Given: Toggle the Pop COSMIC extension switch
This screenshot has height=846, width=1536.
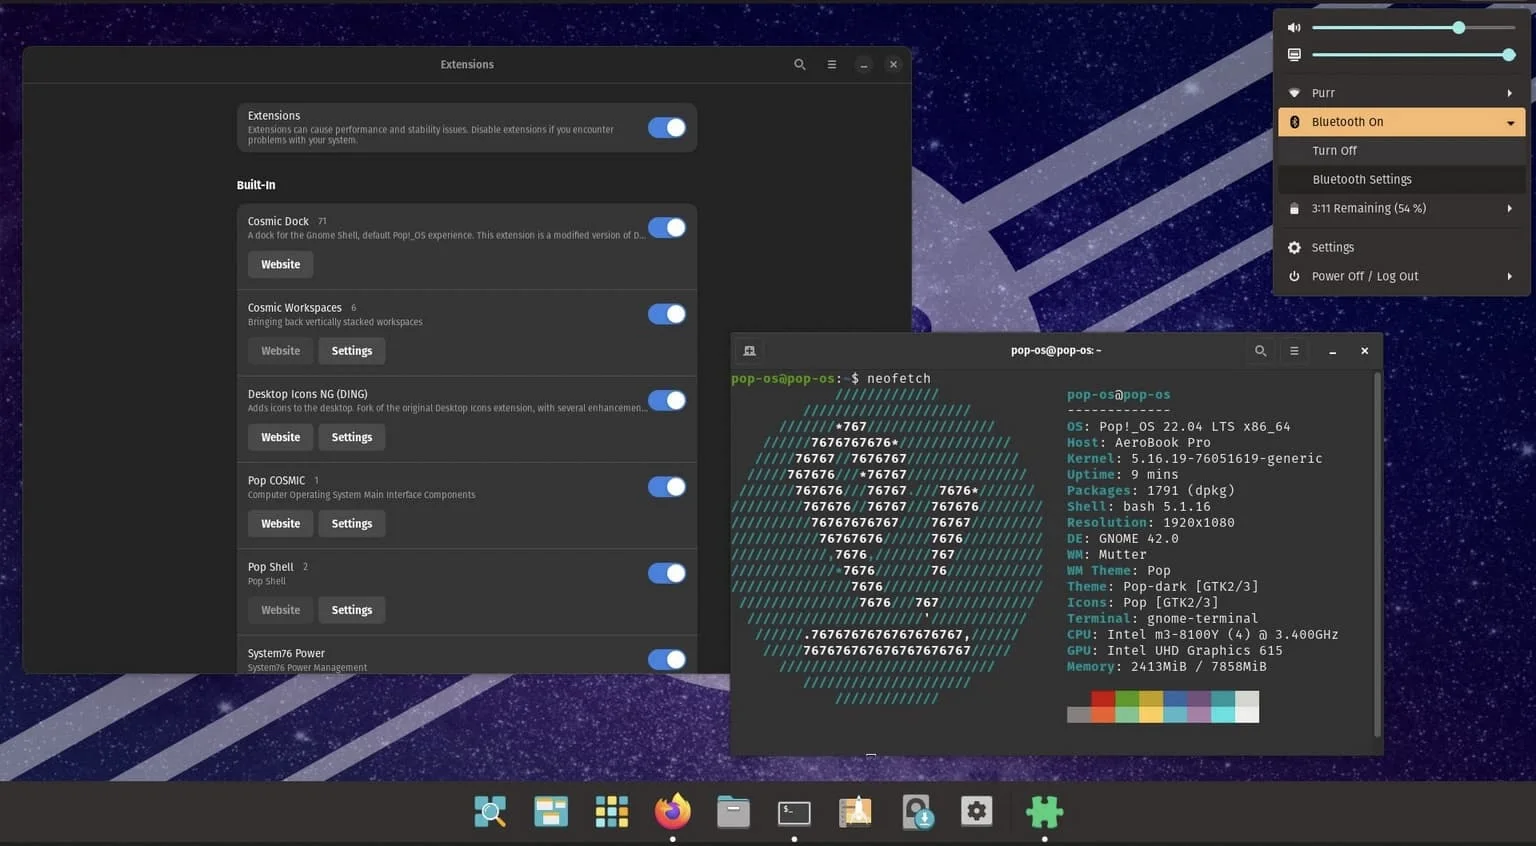Looking at the screenshot, I should (x=667, y=487).
